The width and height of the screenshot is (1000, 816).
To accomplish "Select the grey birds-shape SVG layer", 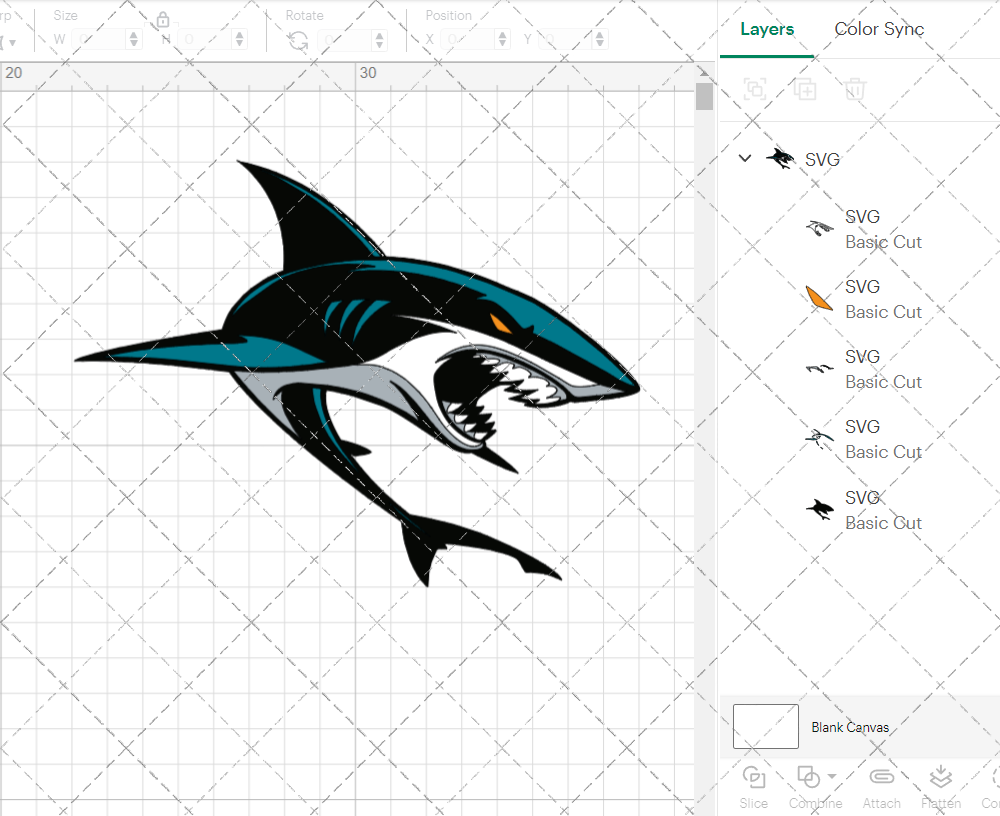I will pyautogui.click(x=820, y=369).
